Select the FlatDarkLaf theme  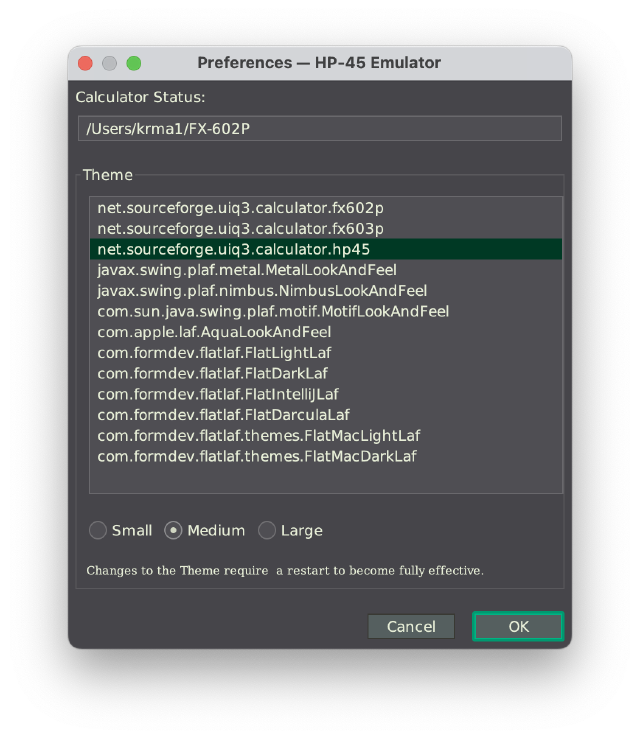click(x=326, y=374)
